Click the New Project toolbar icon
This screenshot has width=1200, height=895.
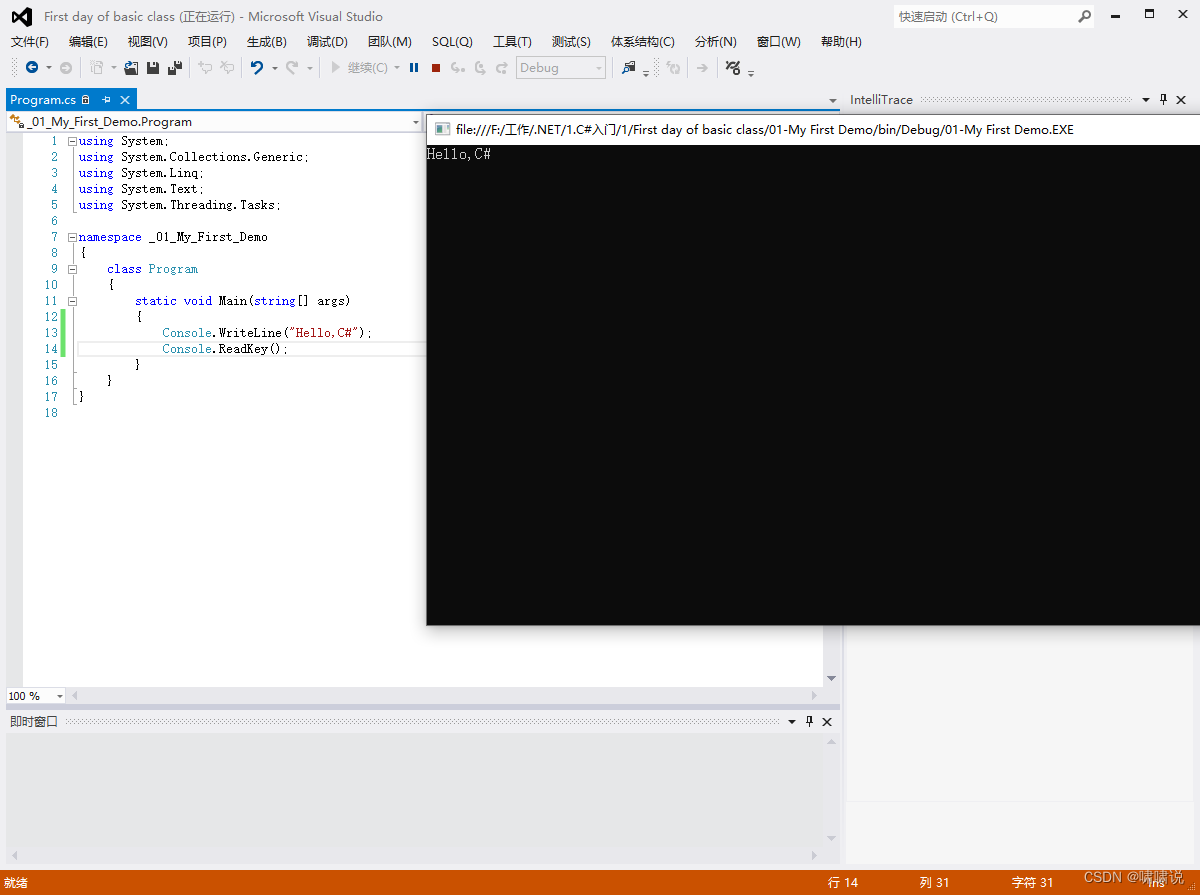click(97, 67)
